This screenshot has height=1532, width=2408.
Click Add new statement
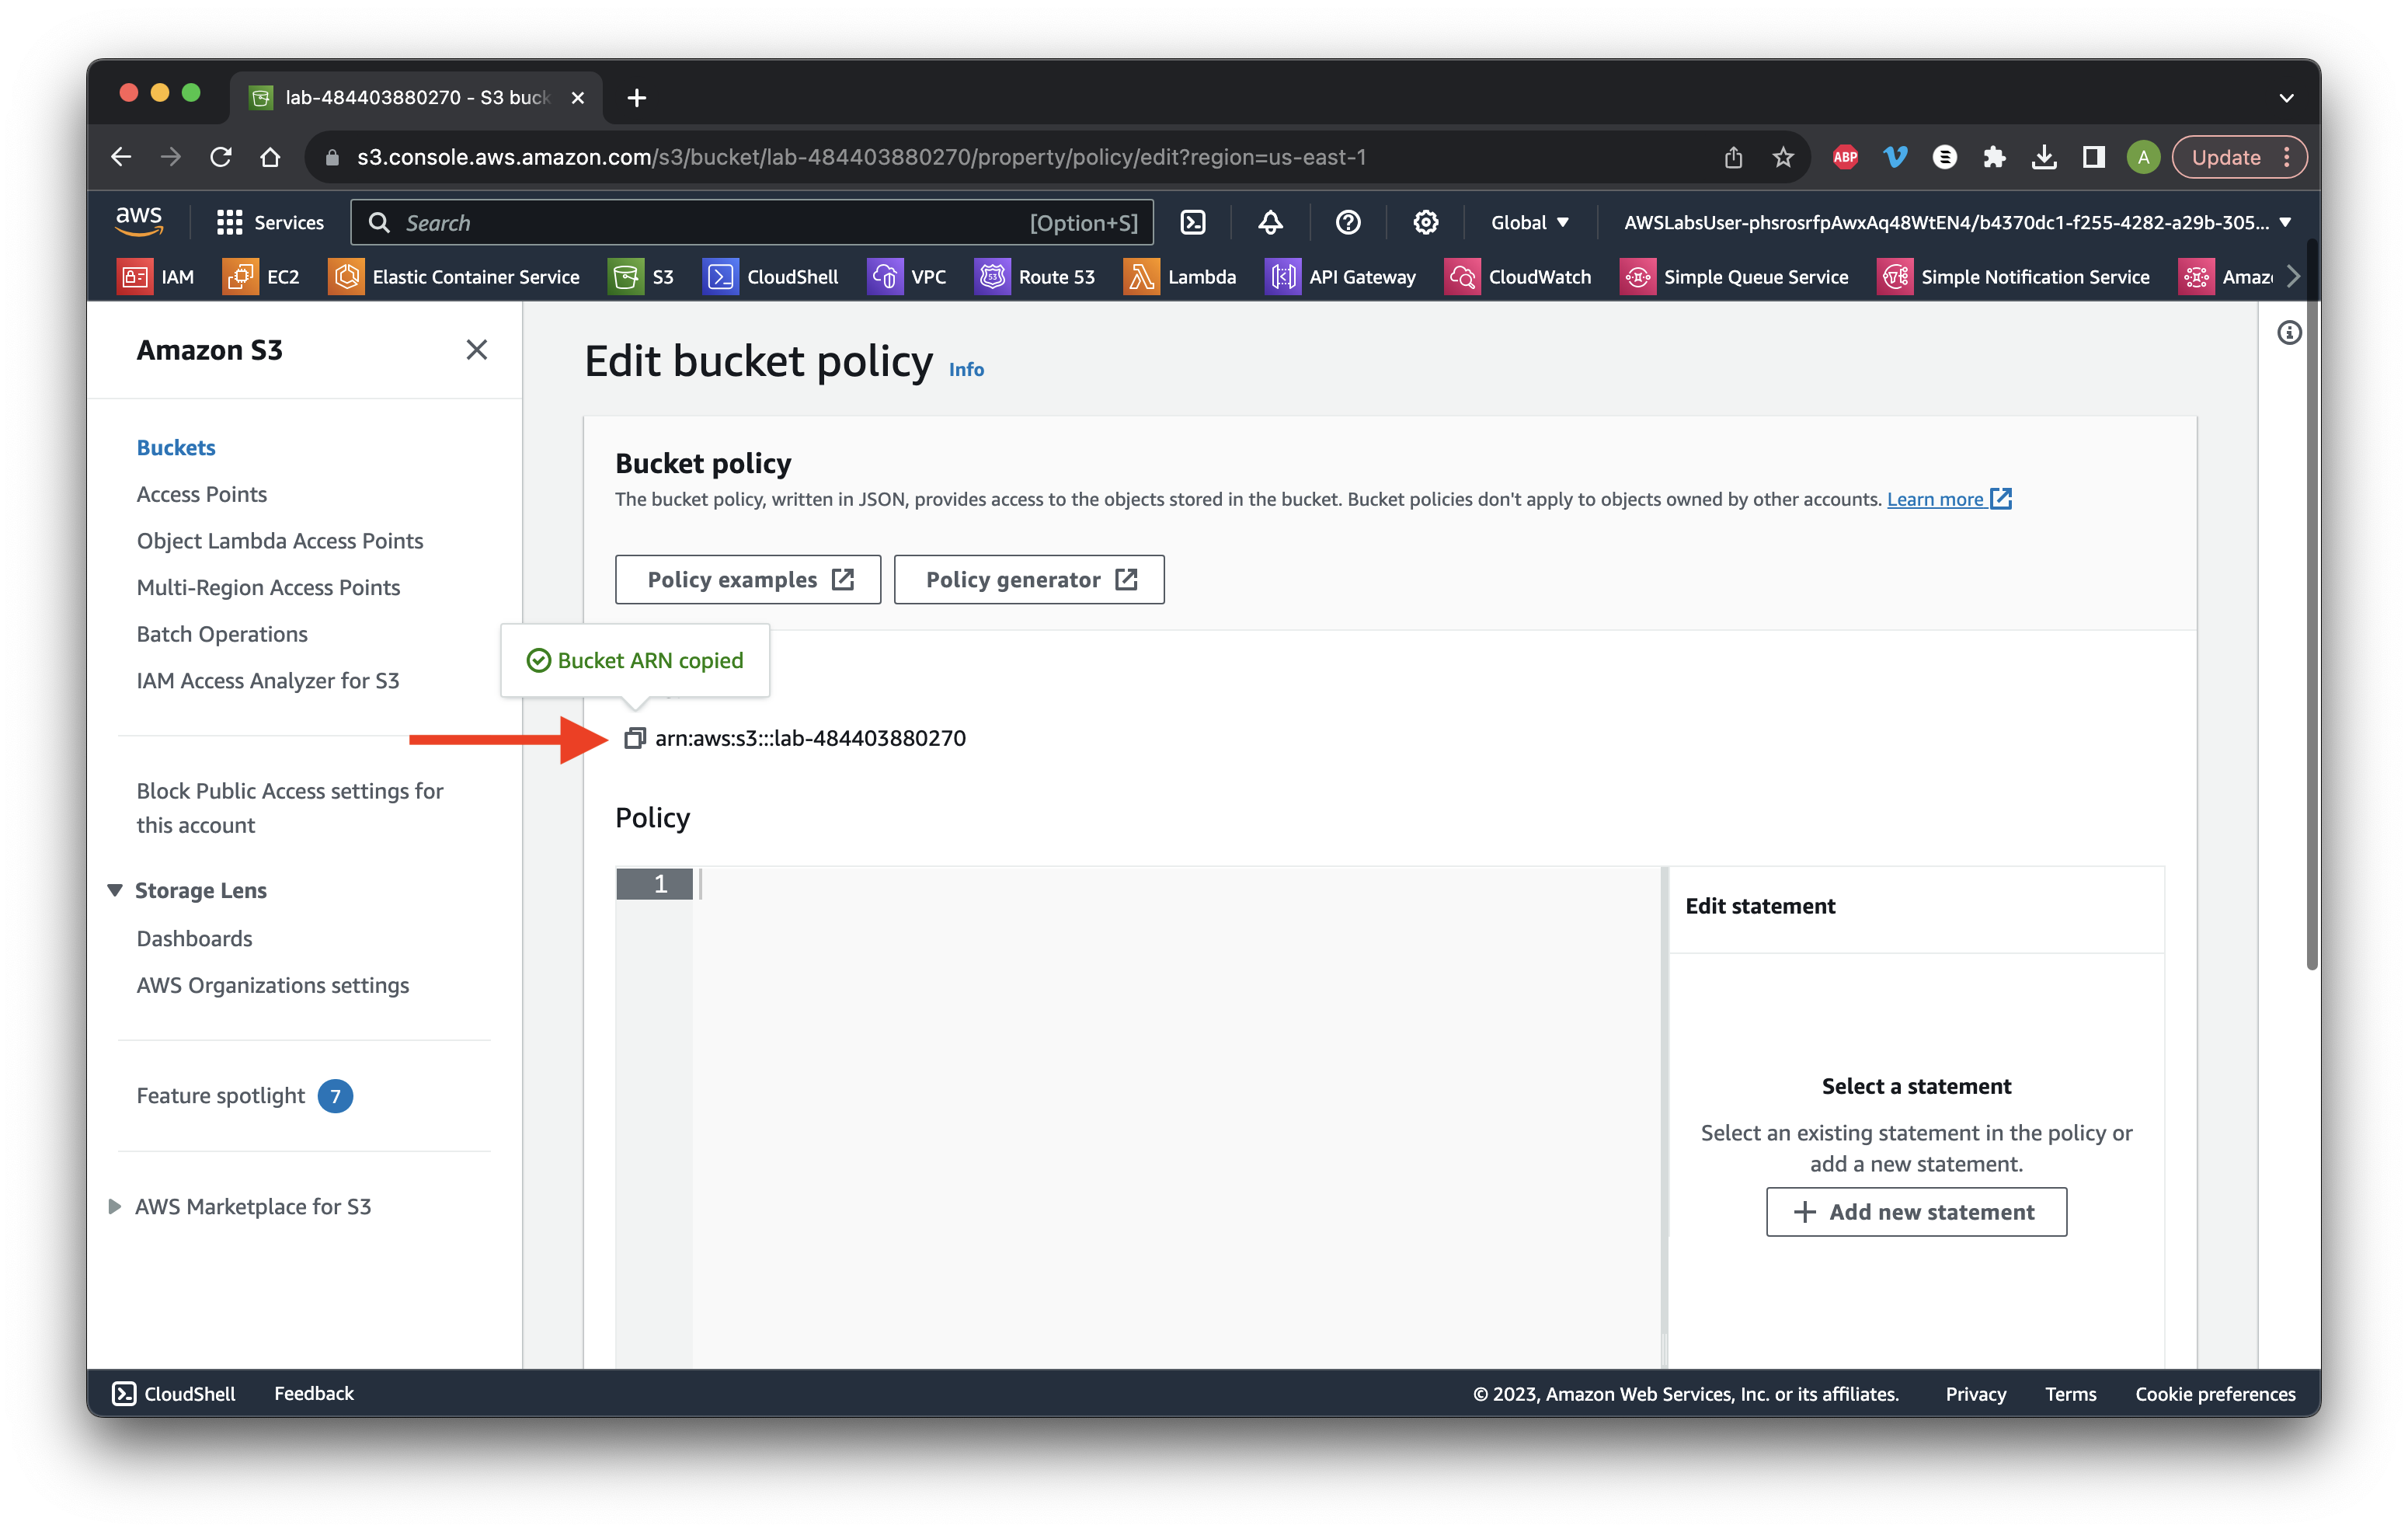point(1916,1212)
